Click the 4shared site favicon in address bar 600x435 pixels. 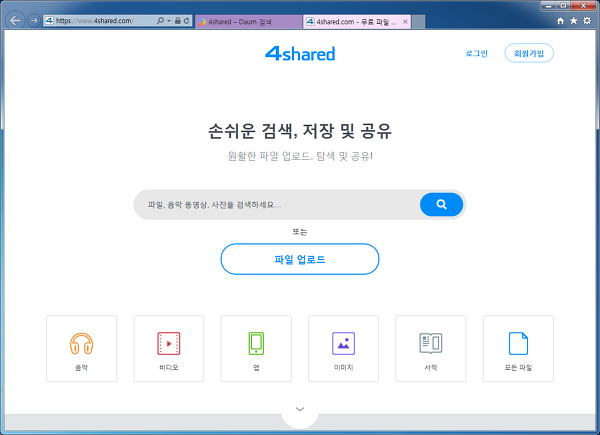coord(49,21)
